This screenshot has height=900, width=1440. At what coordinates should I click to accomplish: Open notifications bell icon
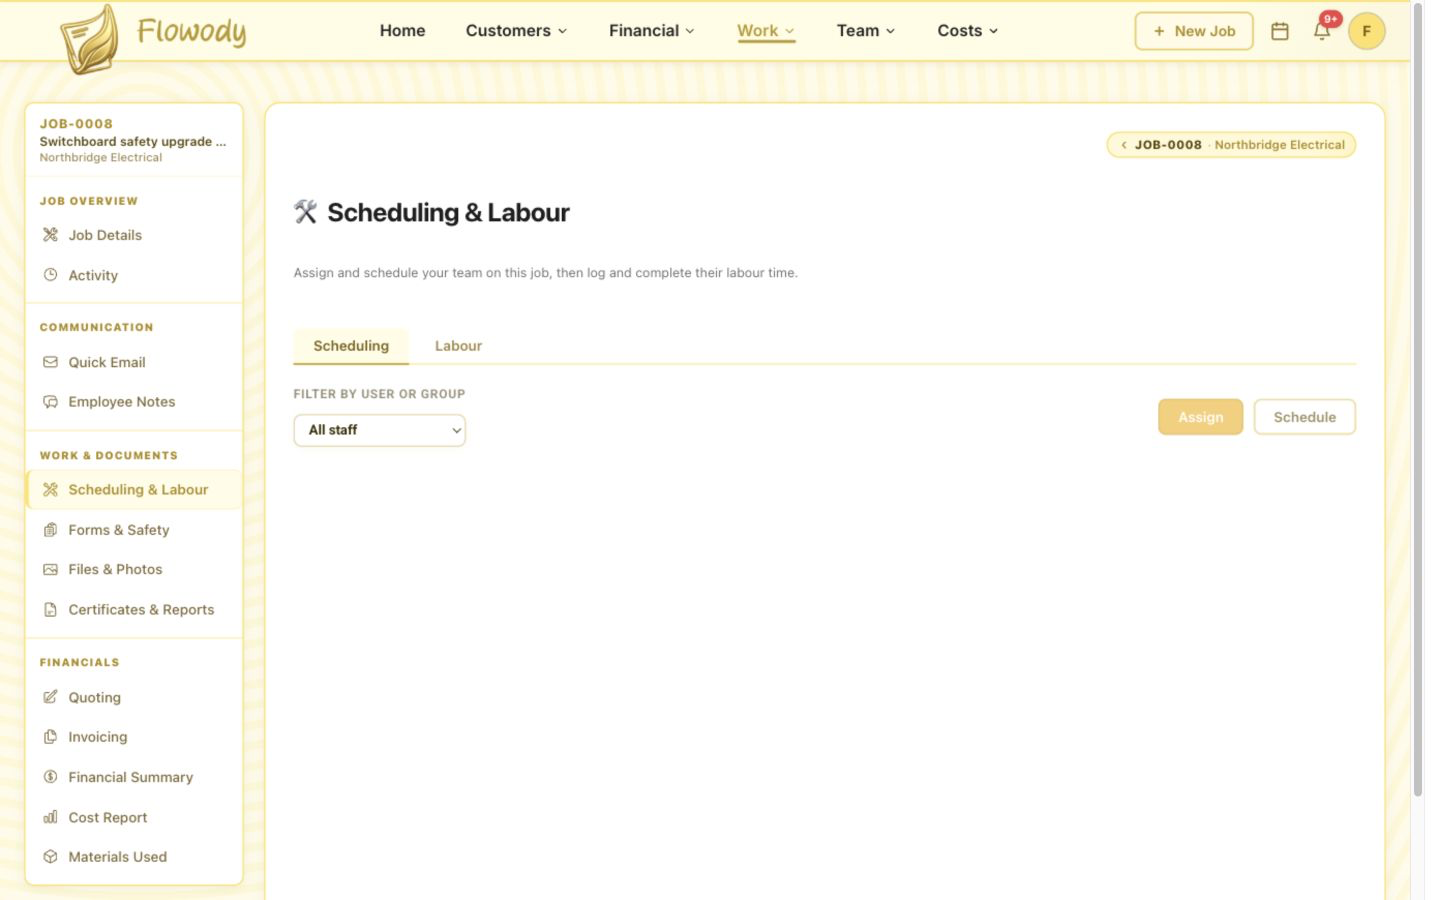(1322, 31)
